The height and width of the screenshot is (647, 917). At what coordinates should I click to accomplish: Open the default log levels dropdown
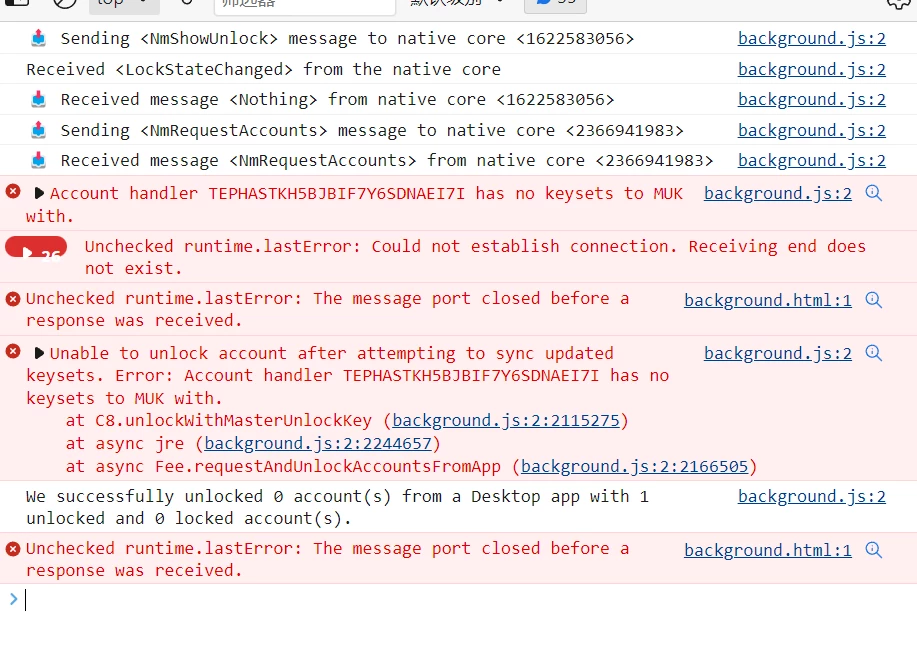(456, 3)
